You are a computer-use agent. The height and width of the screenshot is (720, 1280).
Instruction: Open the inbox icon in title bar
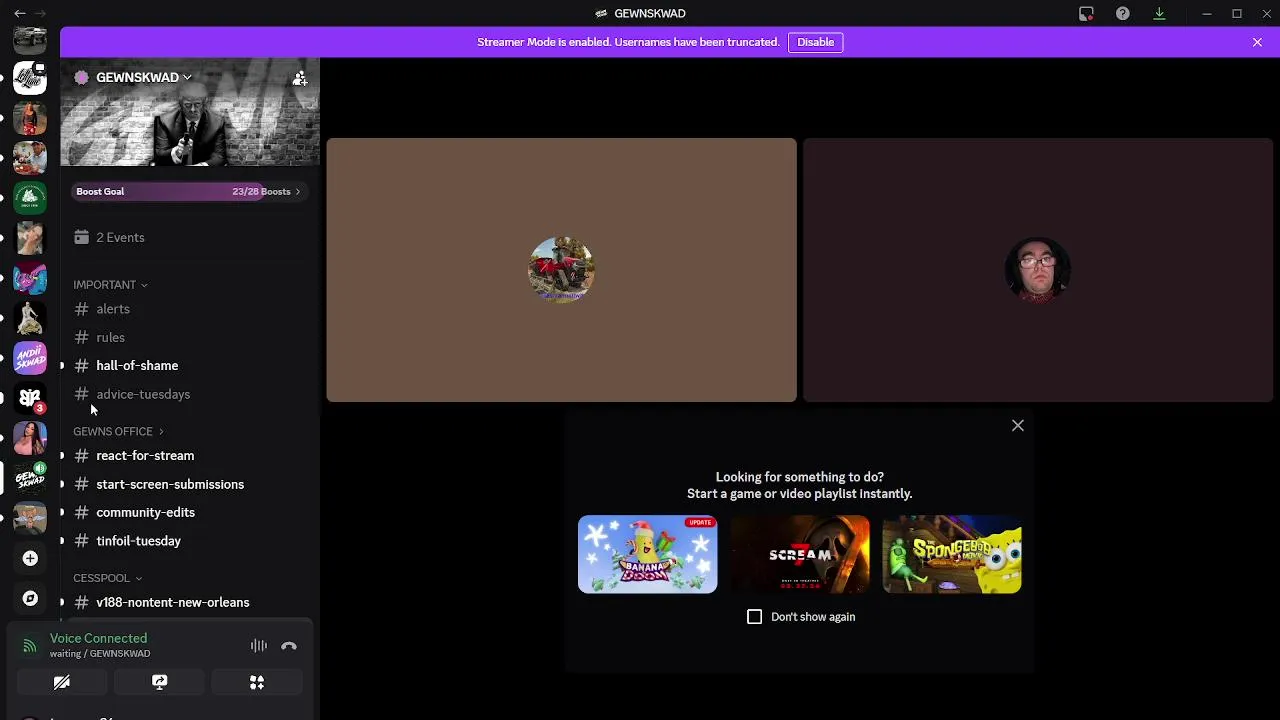(1086, 13)
